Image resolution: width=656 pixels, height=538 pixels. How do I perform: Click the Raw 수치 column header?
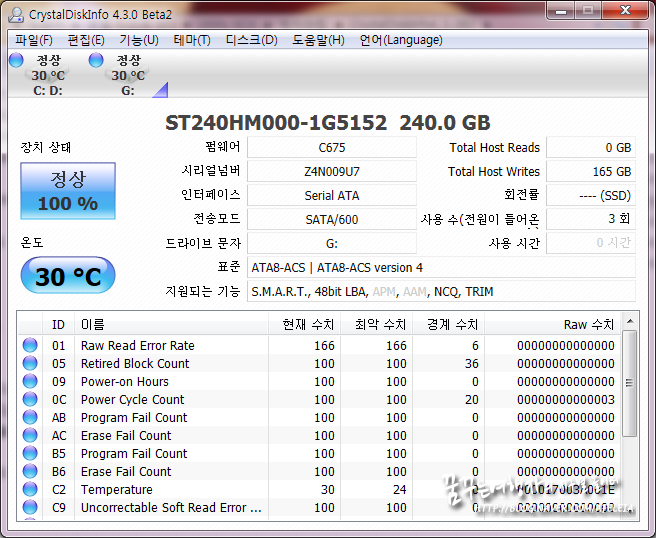tap(553, 324)
